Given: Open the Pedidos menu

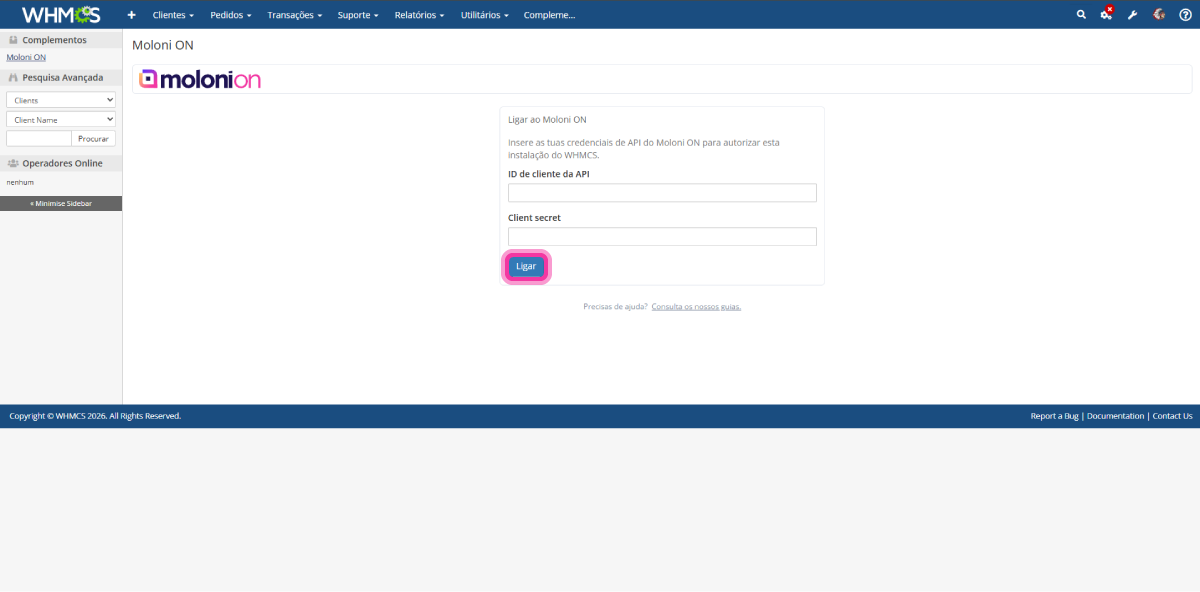Looking at the screenshot, I should (x=231, y=15).
